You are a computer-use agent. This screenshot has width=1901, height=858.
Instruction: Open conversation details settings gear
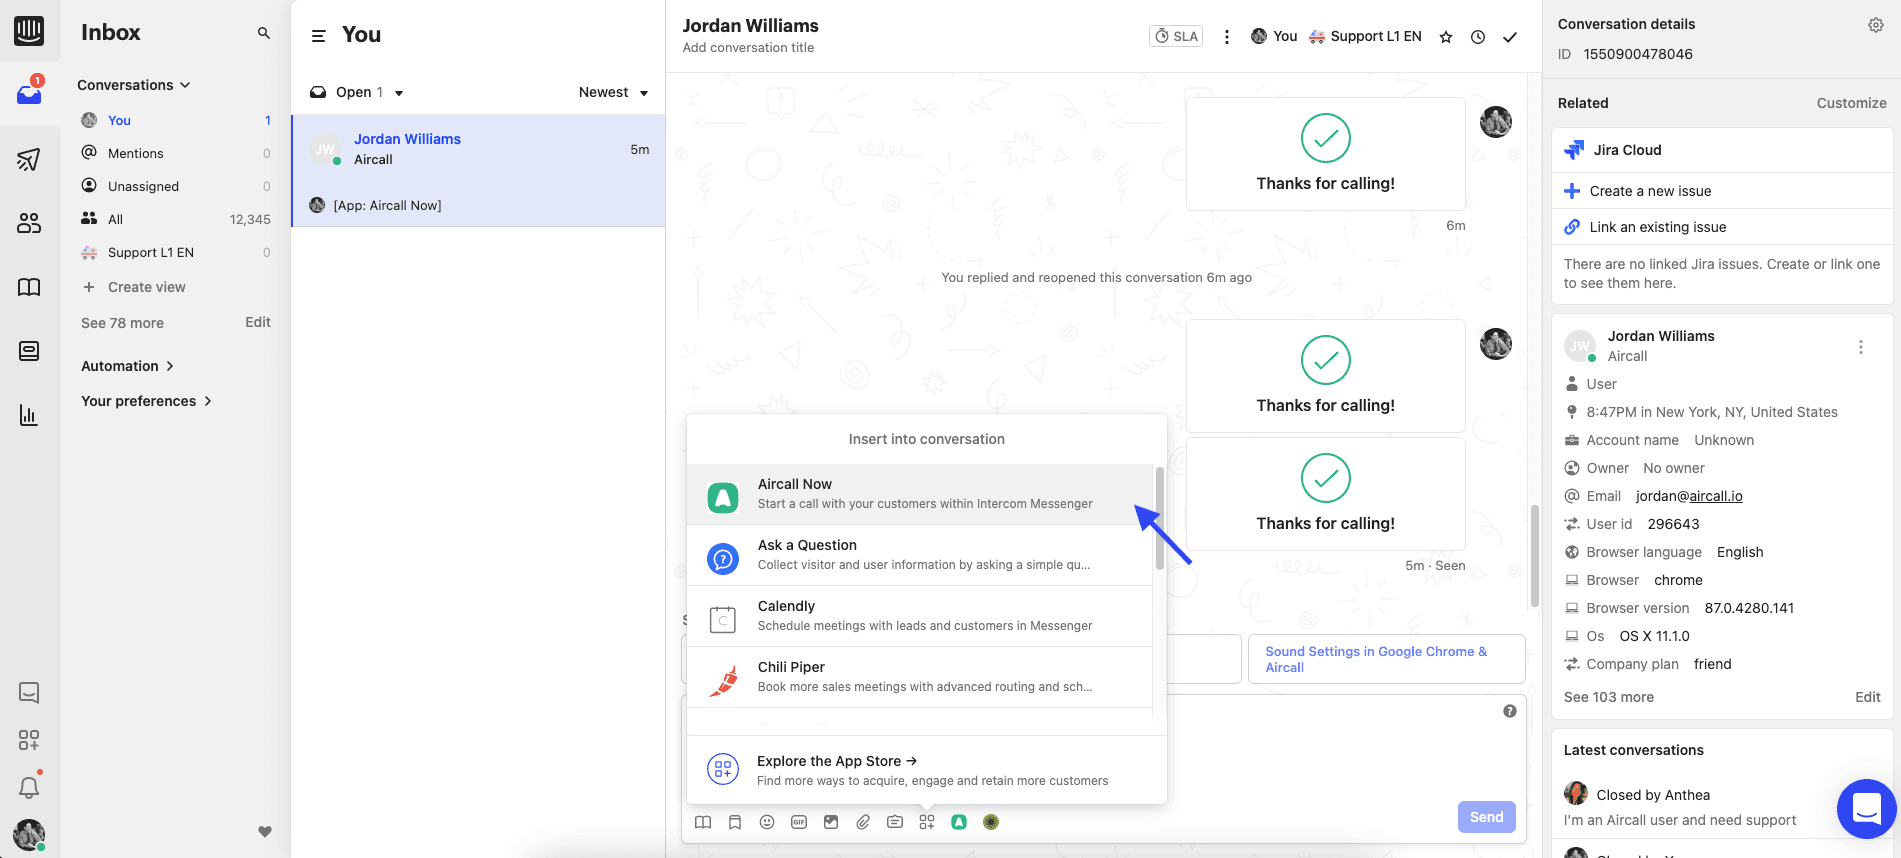tap(1876, 25)
